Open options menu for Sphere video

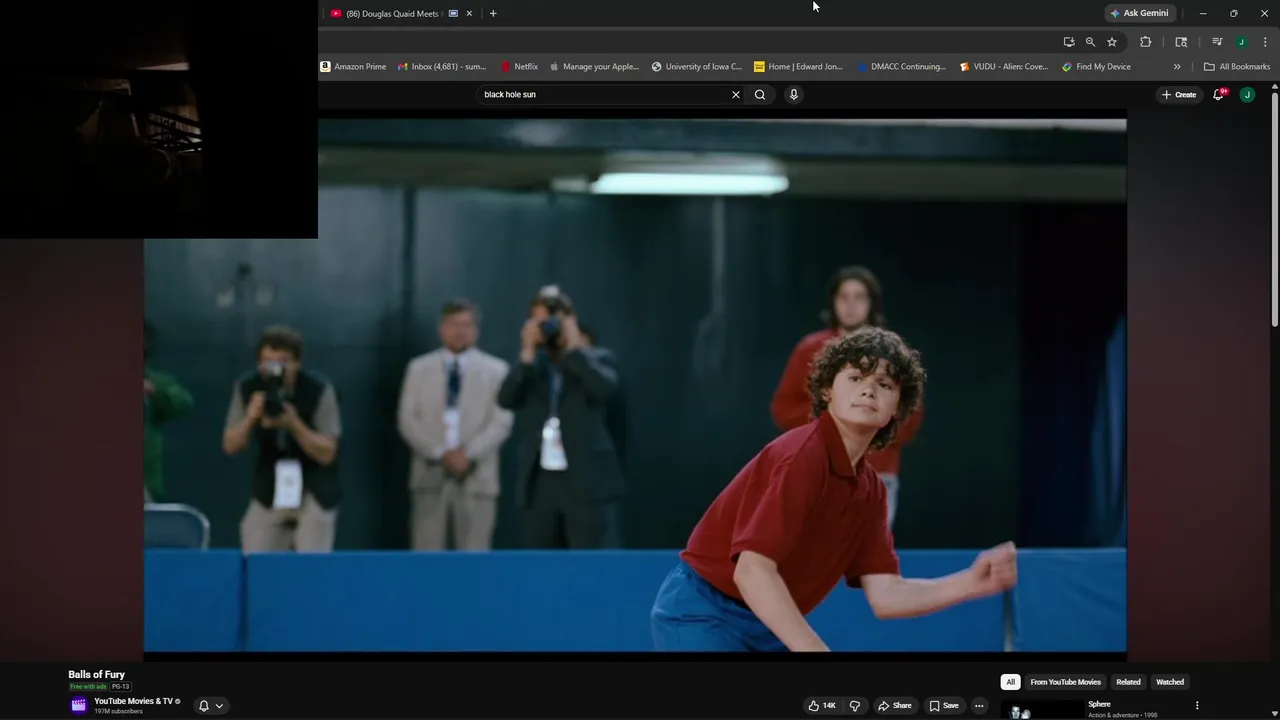(1197, 706)
